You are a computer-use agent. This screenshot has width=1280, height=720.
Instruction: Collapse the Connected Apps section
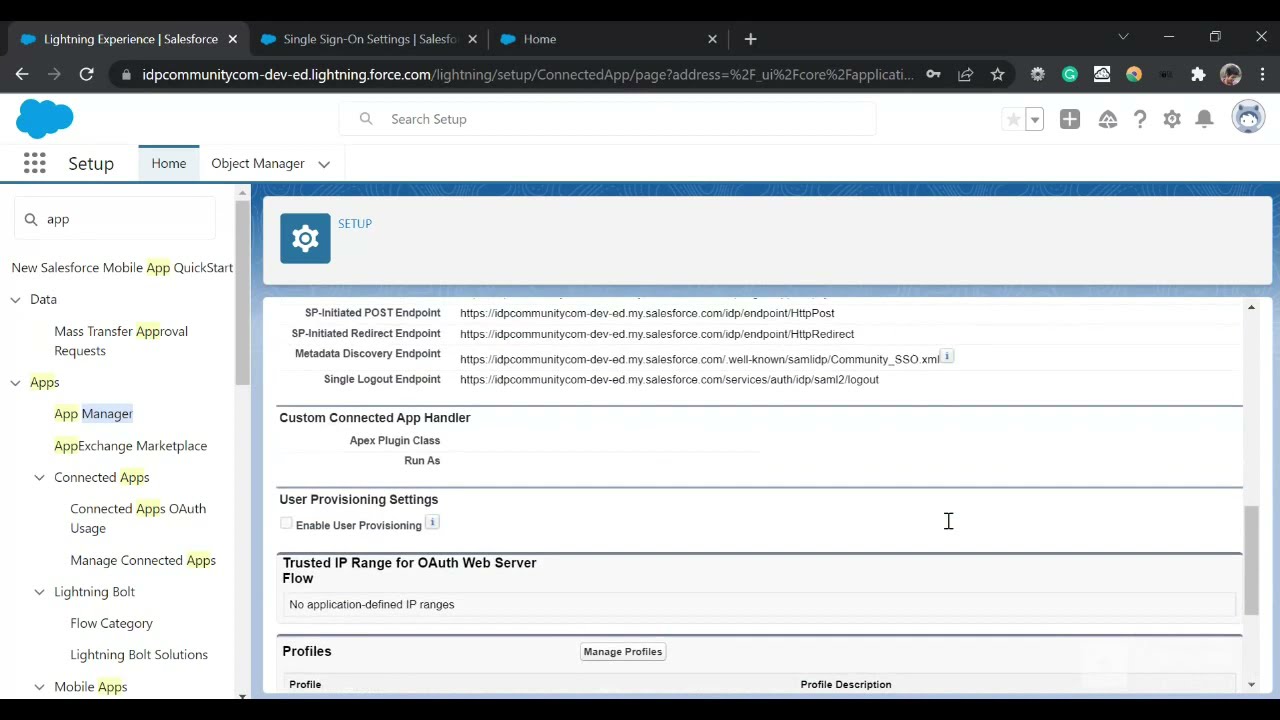pos(39,477)
